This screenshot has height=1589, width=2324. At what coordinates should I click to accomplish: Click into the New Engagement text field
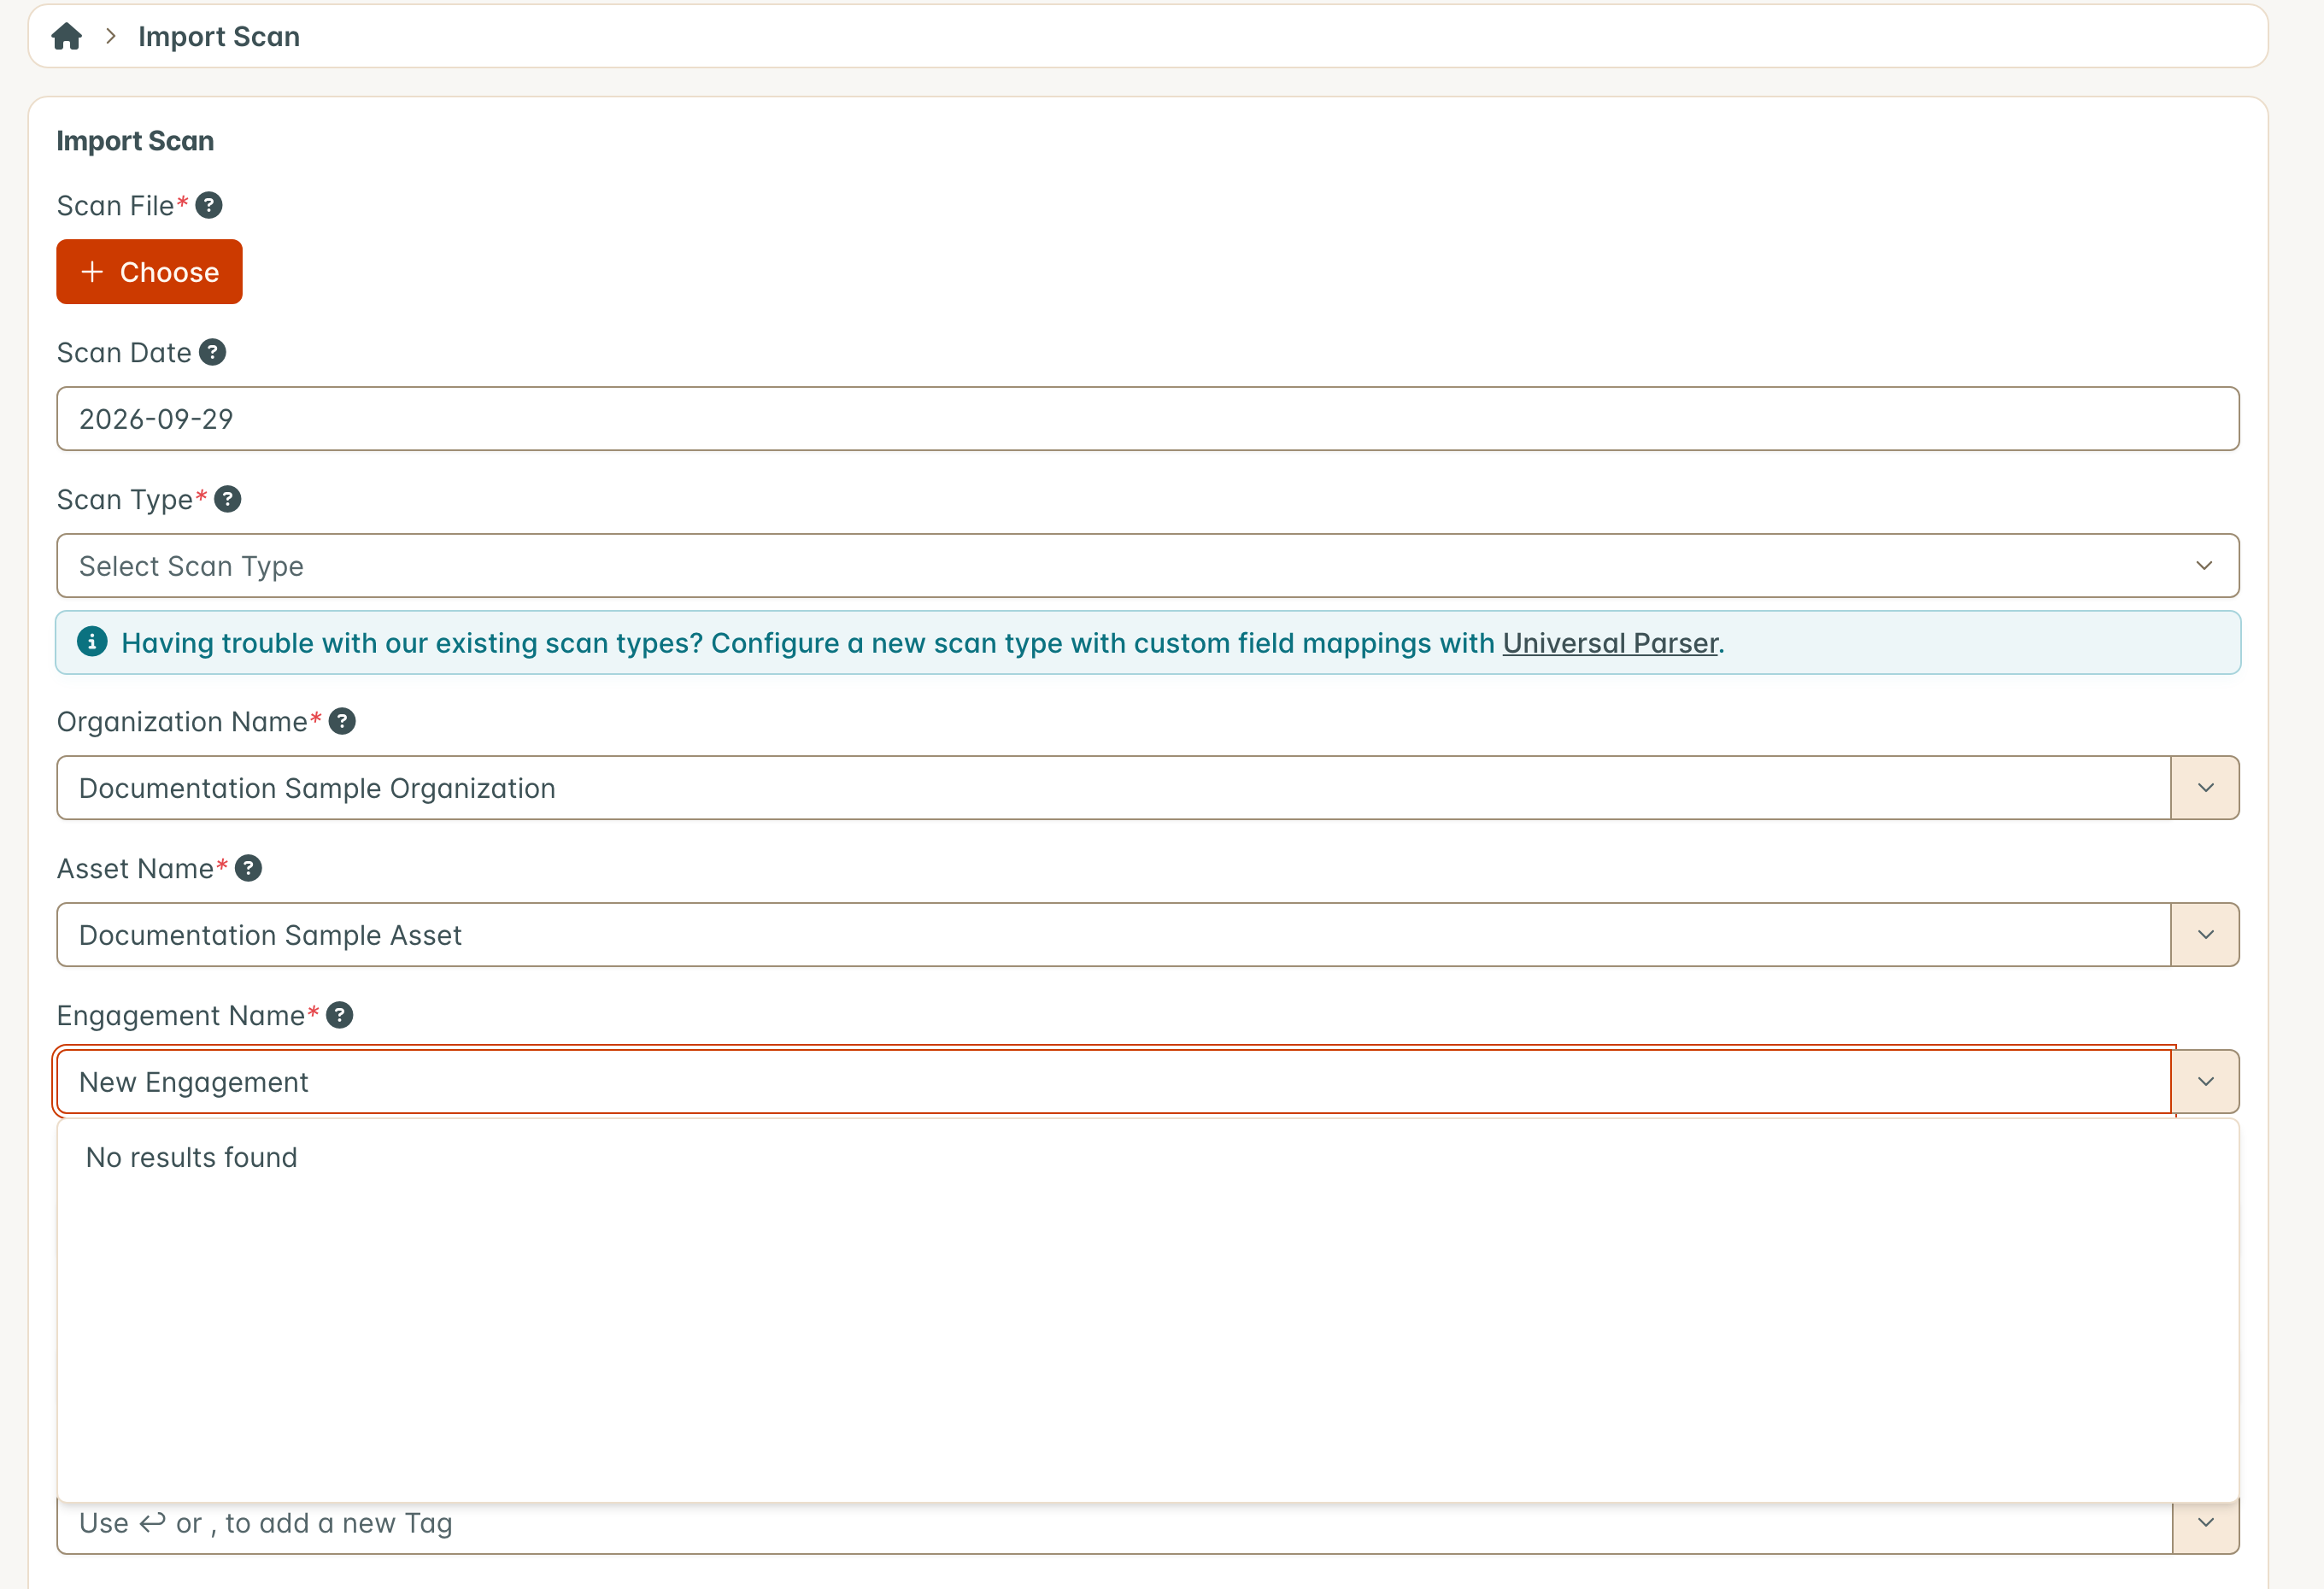[1113, 1082]
